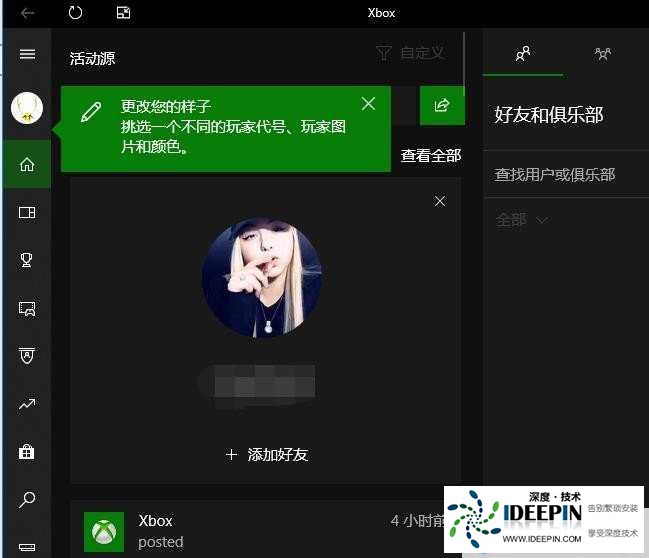Click the 查找用户或俱乐部 search field
Image resolution: width=649 pixels, height=558 pixels.
567,175
